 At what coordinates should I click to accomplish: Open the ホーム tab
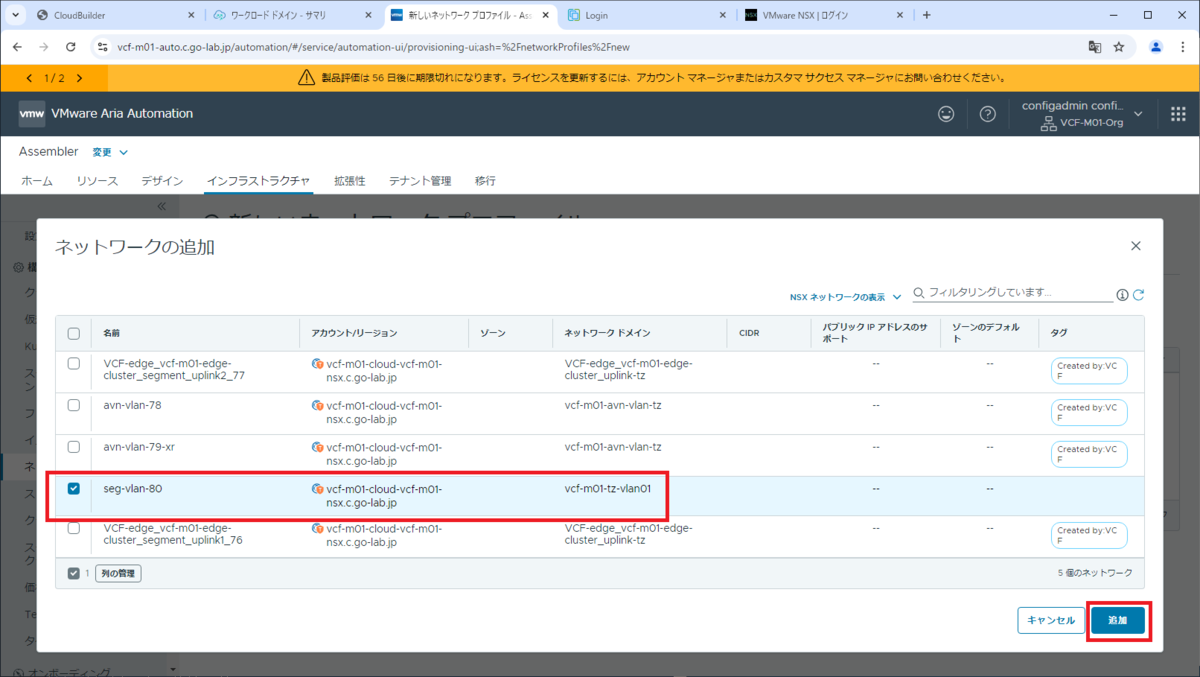pyautogui.click(x=37, y=181)
